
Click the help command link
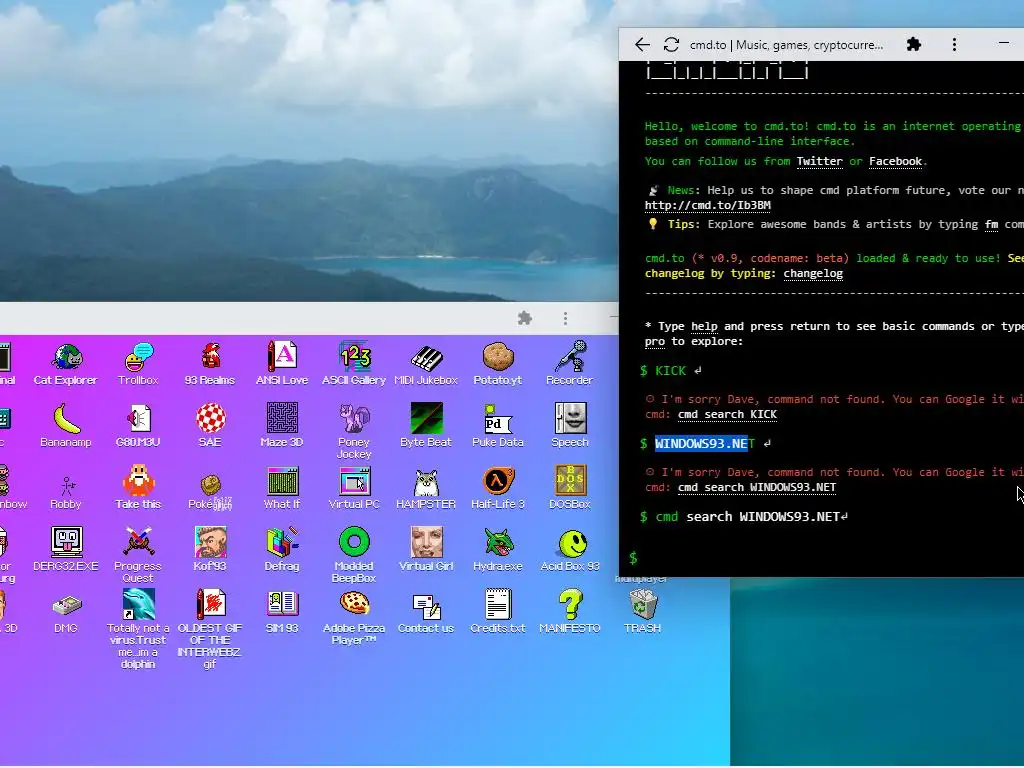[704, 326]
